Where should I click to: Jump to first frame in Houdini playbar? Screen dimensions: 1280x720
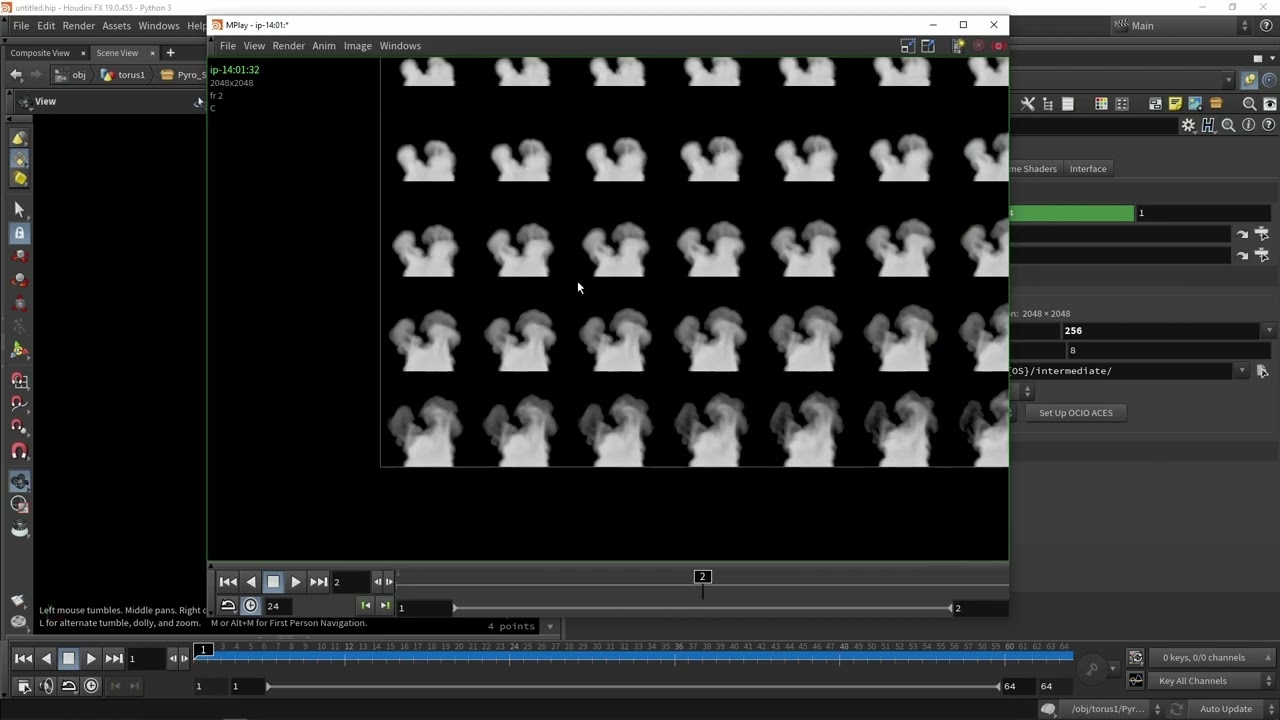[x=23, y=658]
